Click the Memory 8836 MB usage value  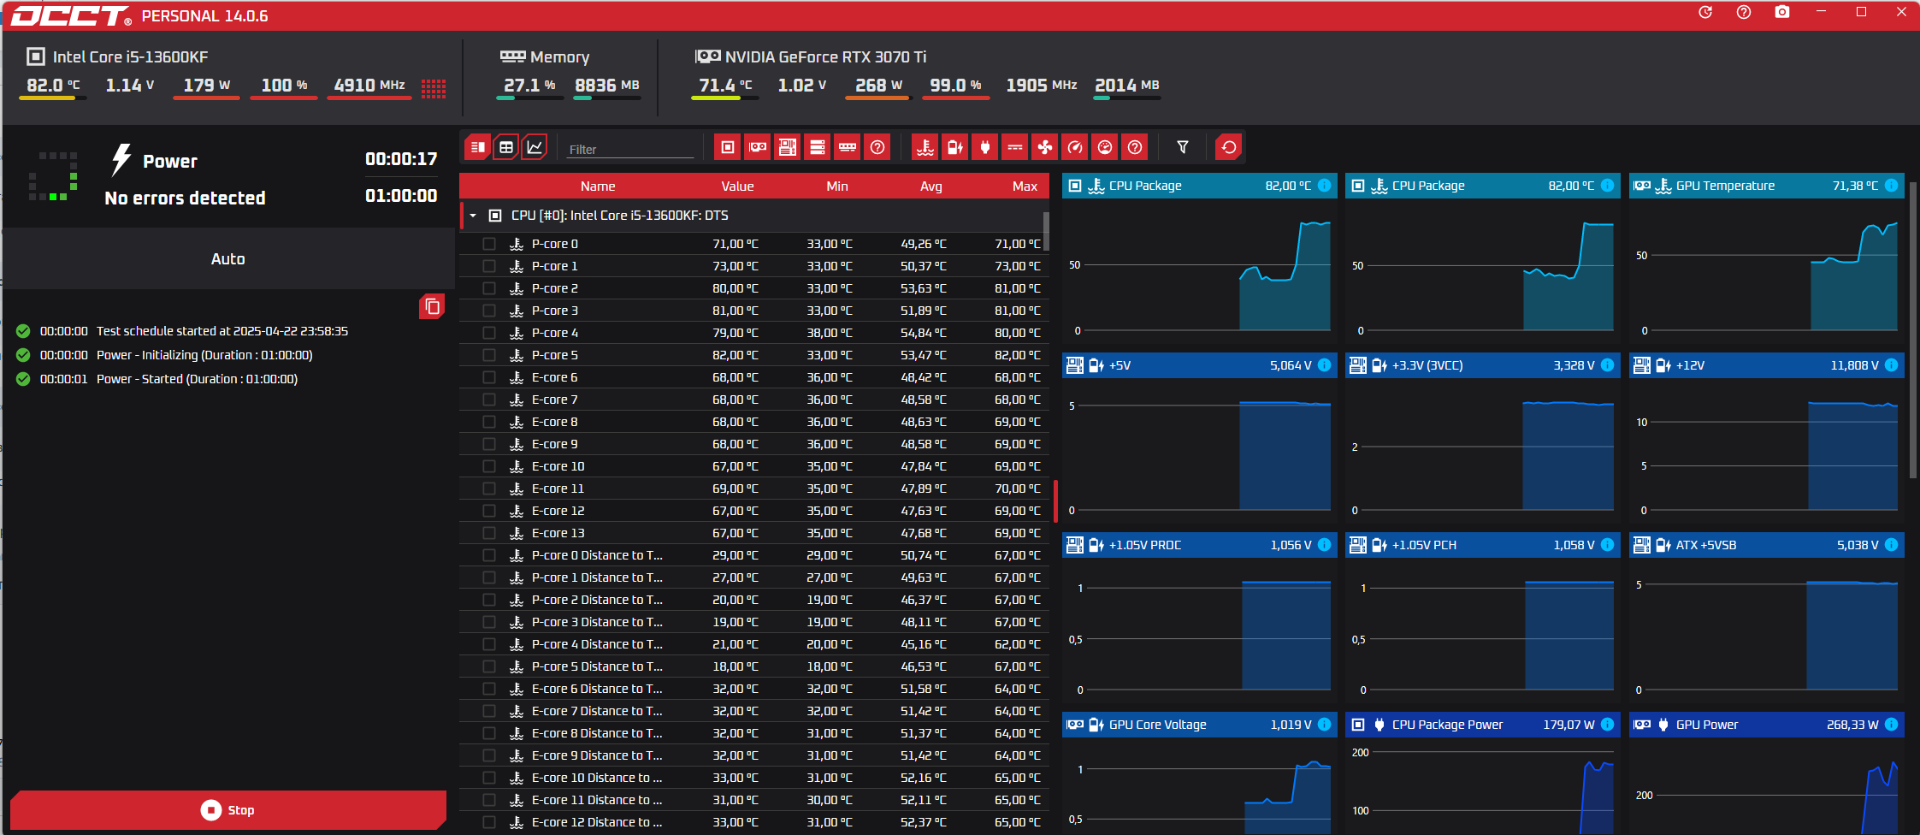pyautogui.click(x=607, y=86)
